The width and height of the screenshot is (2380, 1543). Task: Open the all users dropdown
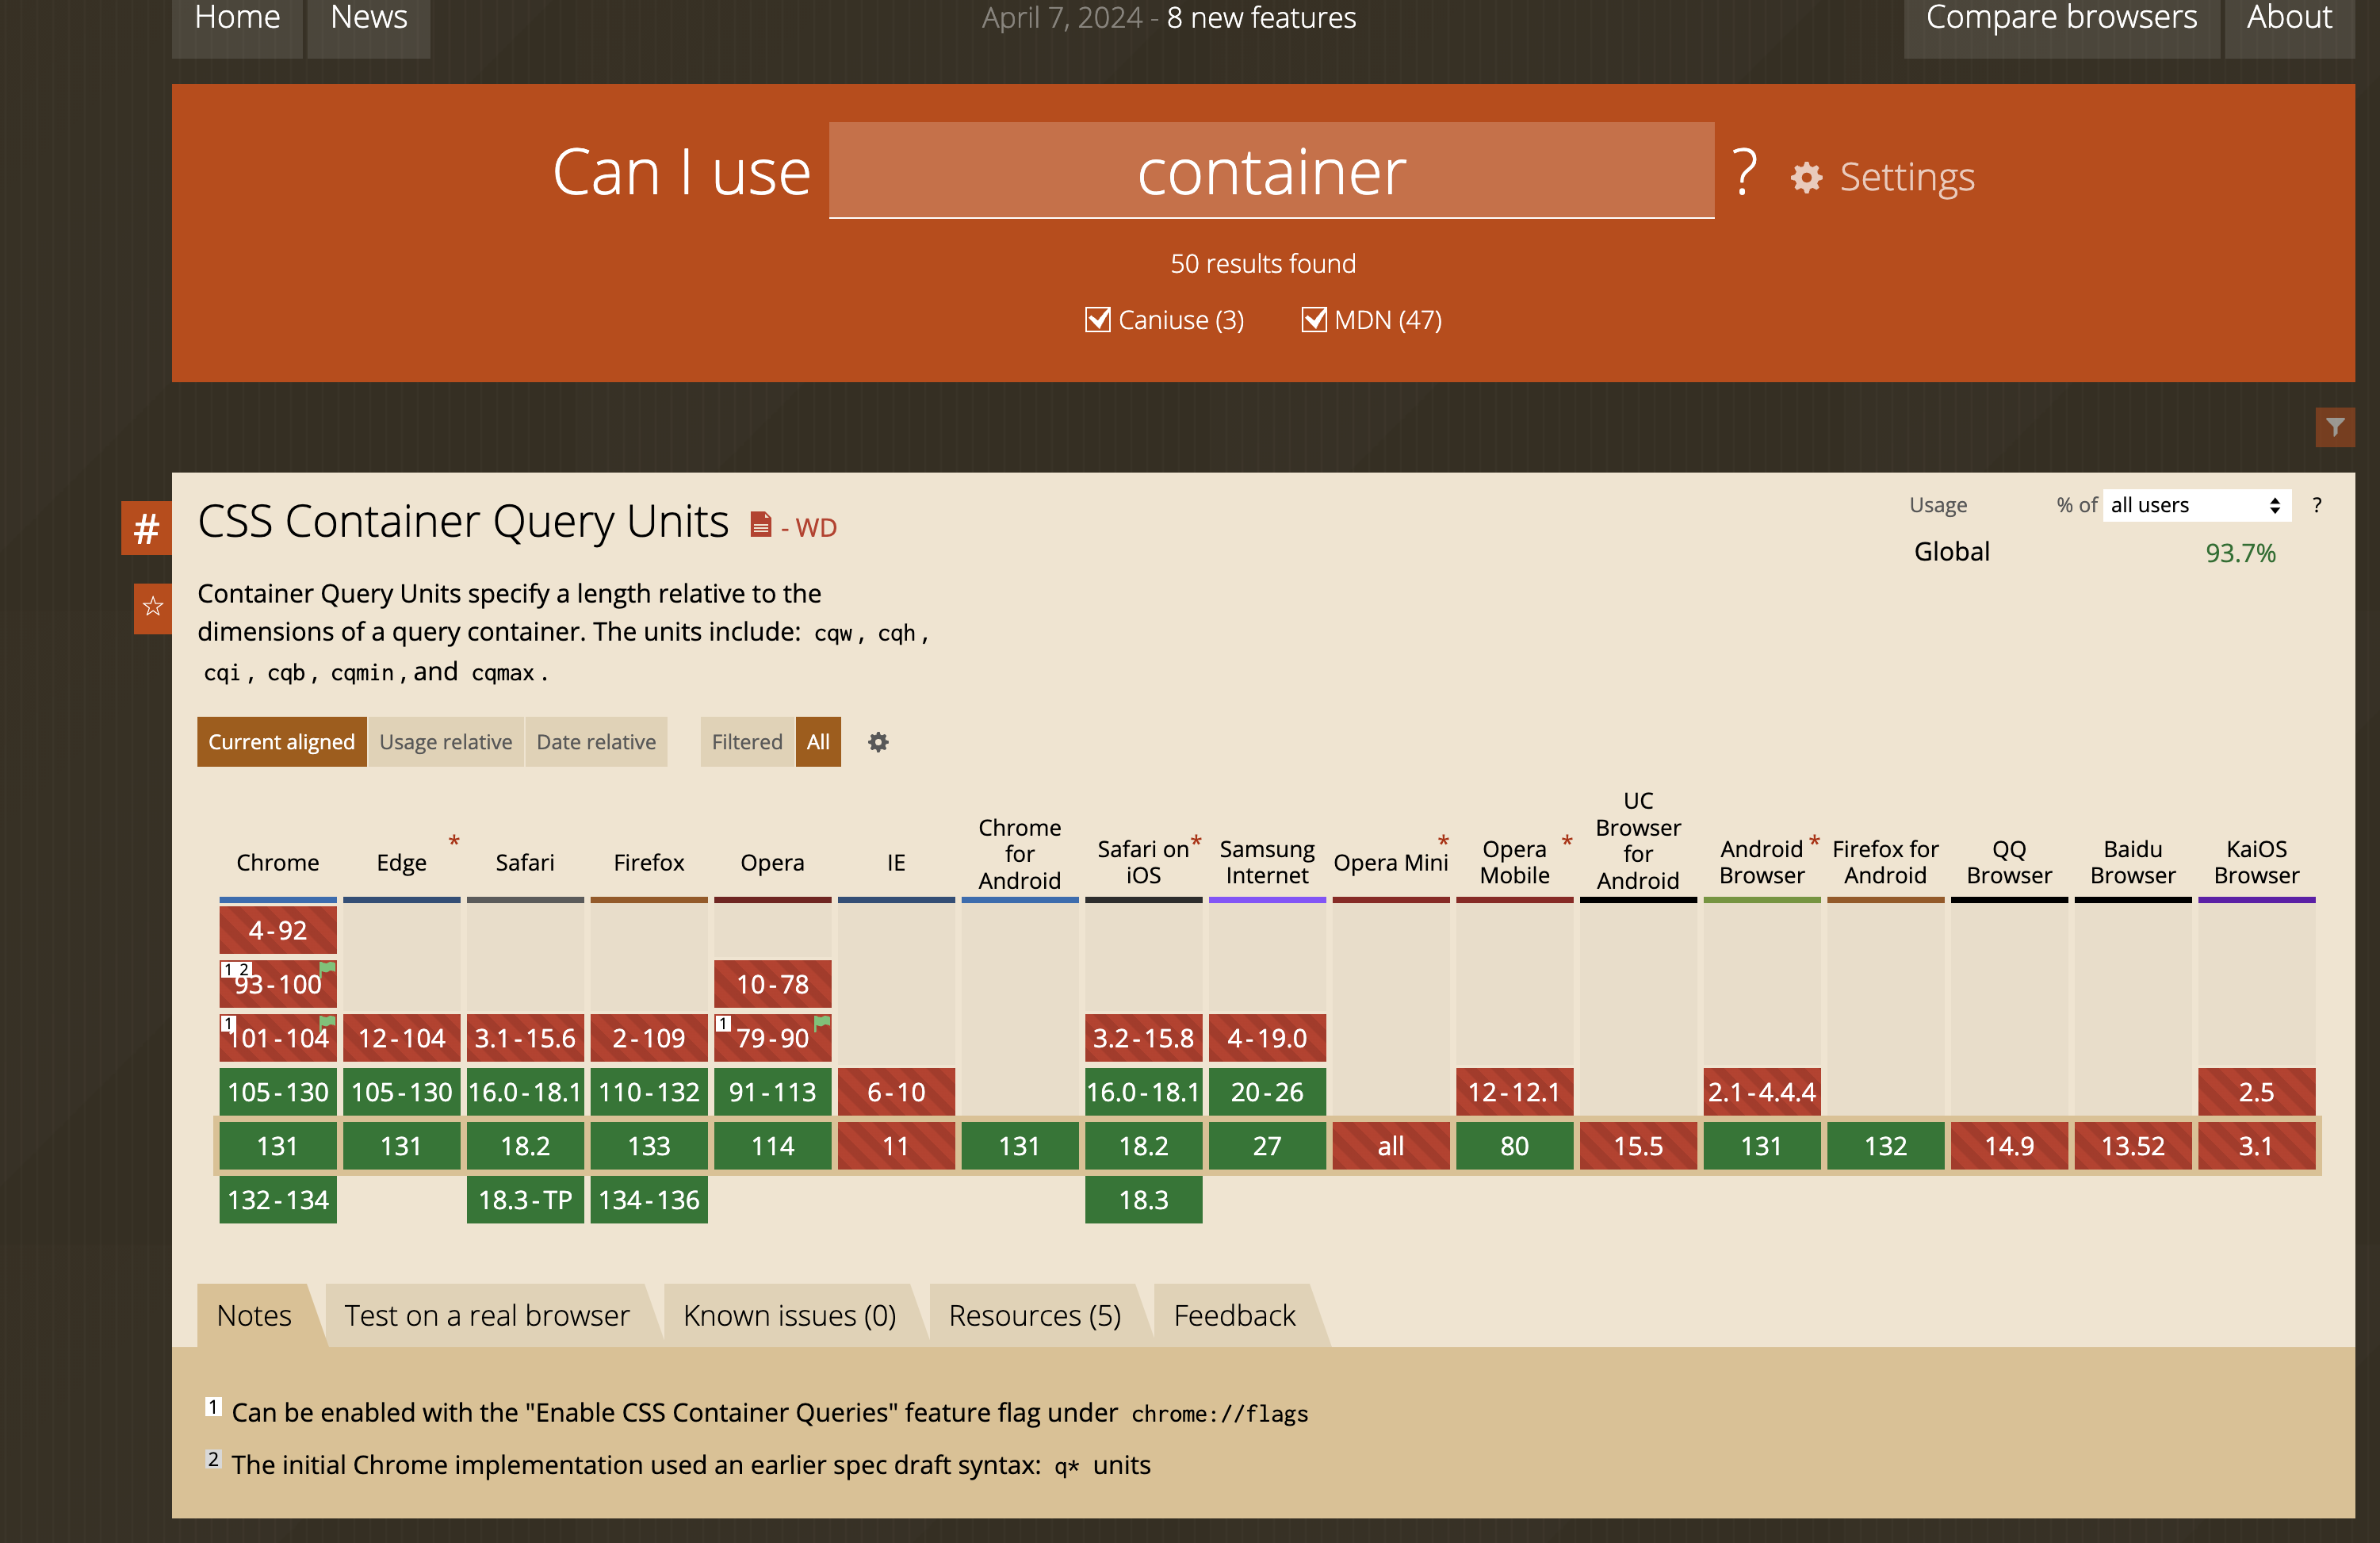[x=2196, y=505]
